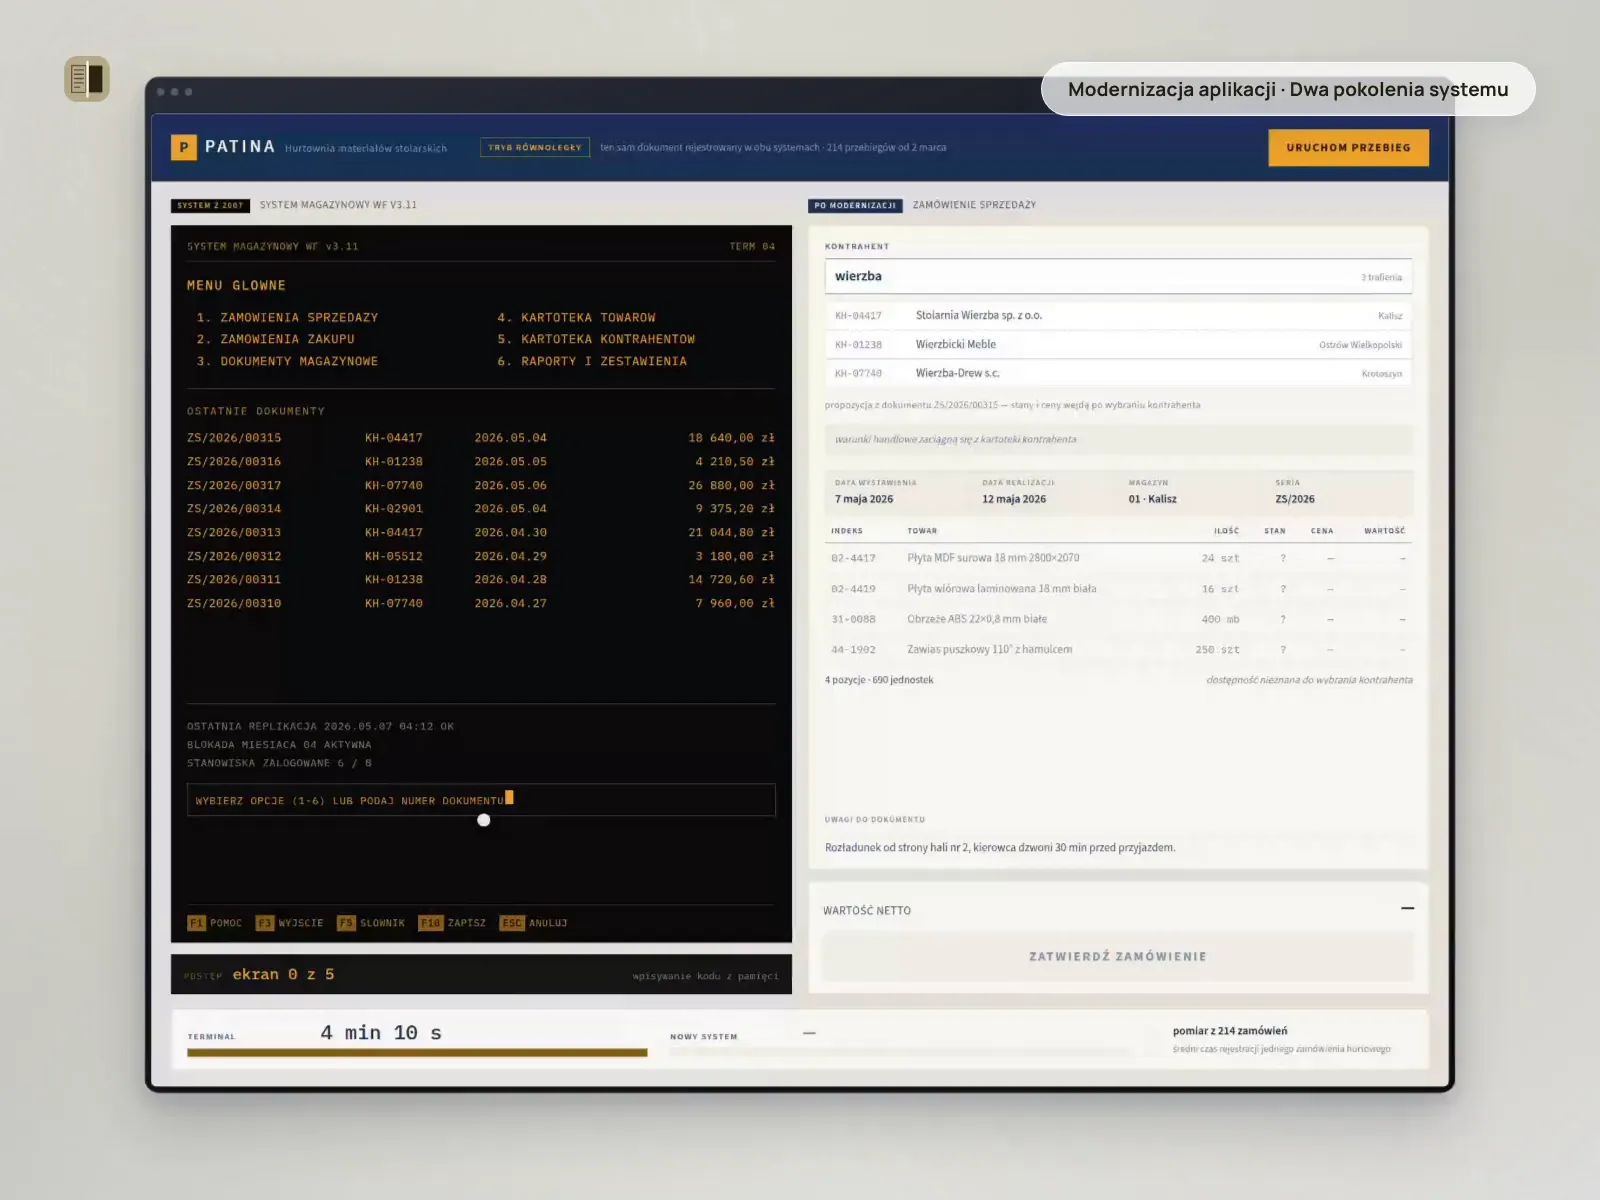Click the book icon in the top-left corner
Screen dimensions: 1600x1200
click(87, 79)
